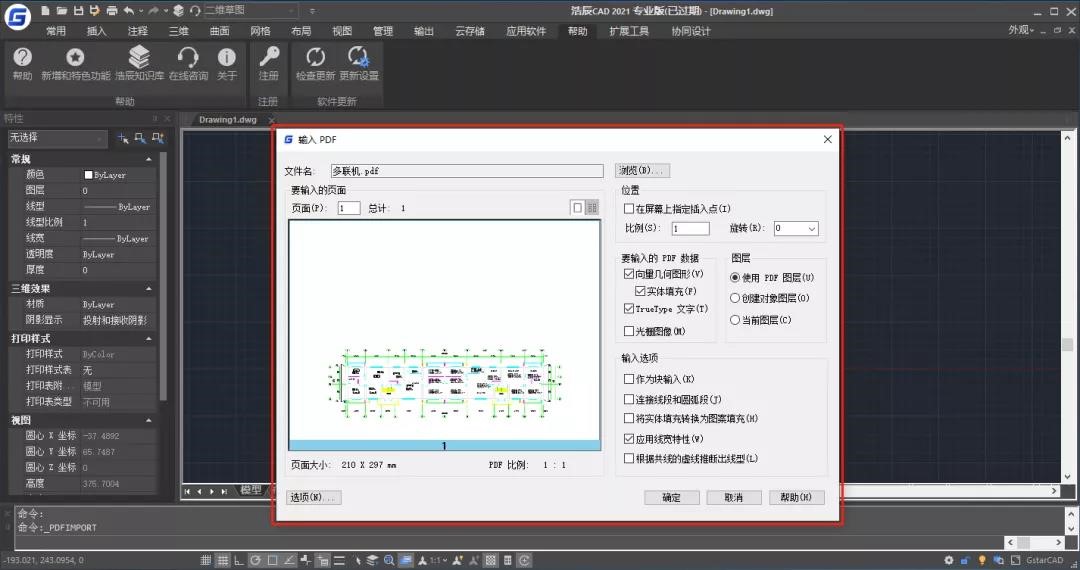Click the Redo arrow icon
Screen dimensions: 1080x570
coord(154,10)
